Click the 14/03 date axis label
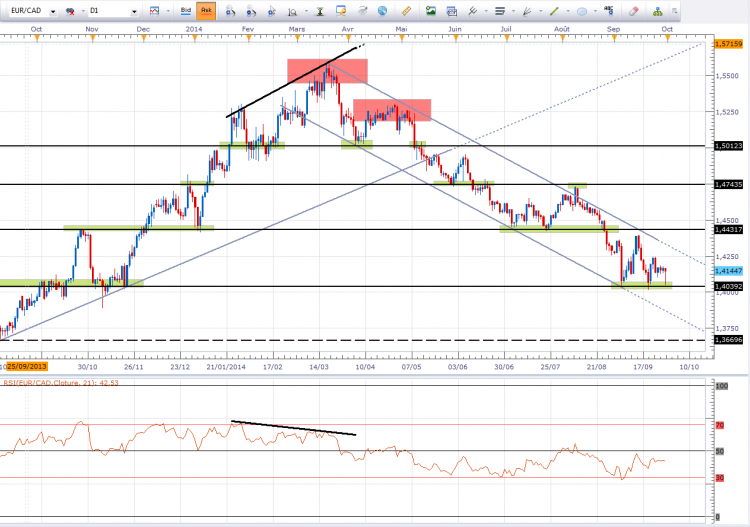The image size is (750, 527). click(x=319, y=367)
